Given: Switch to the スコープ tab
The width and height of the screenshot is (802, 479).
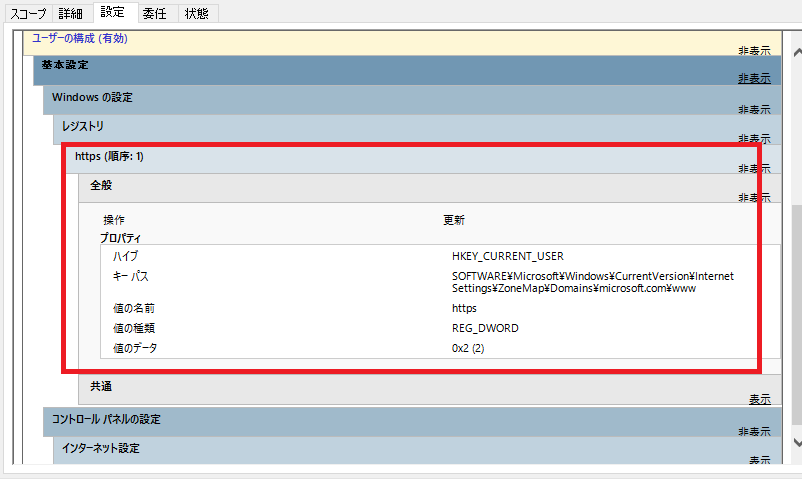Looking at the screenshot, I should coord(26,13).
